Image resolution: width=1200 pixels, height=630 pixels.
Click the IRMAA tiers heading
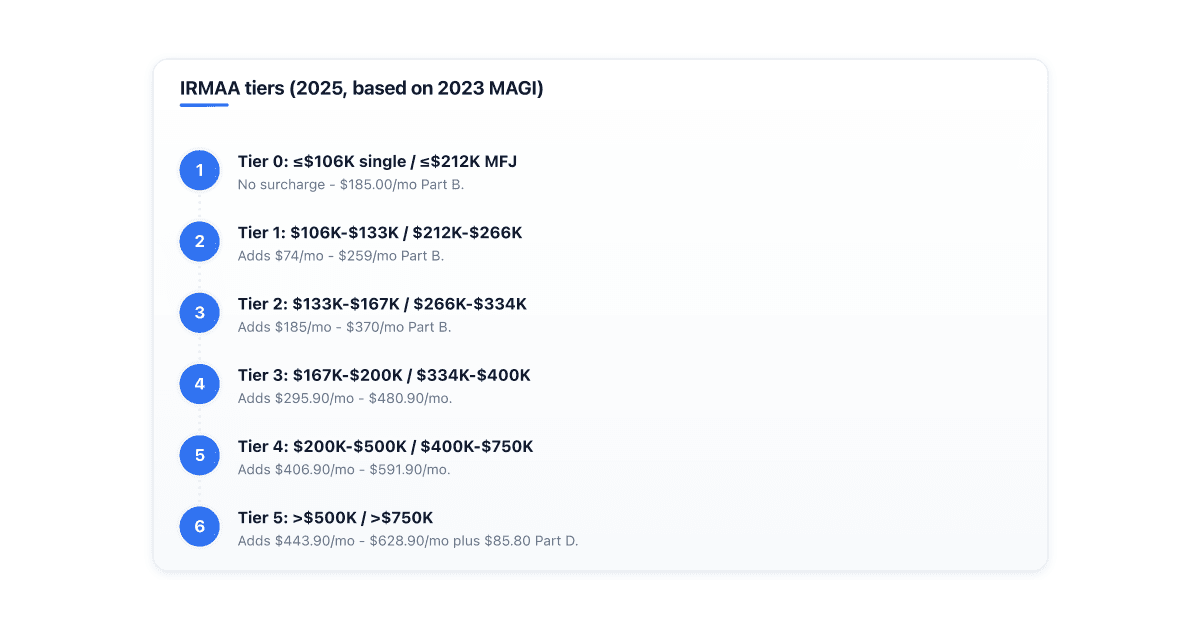click(362, 88)
